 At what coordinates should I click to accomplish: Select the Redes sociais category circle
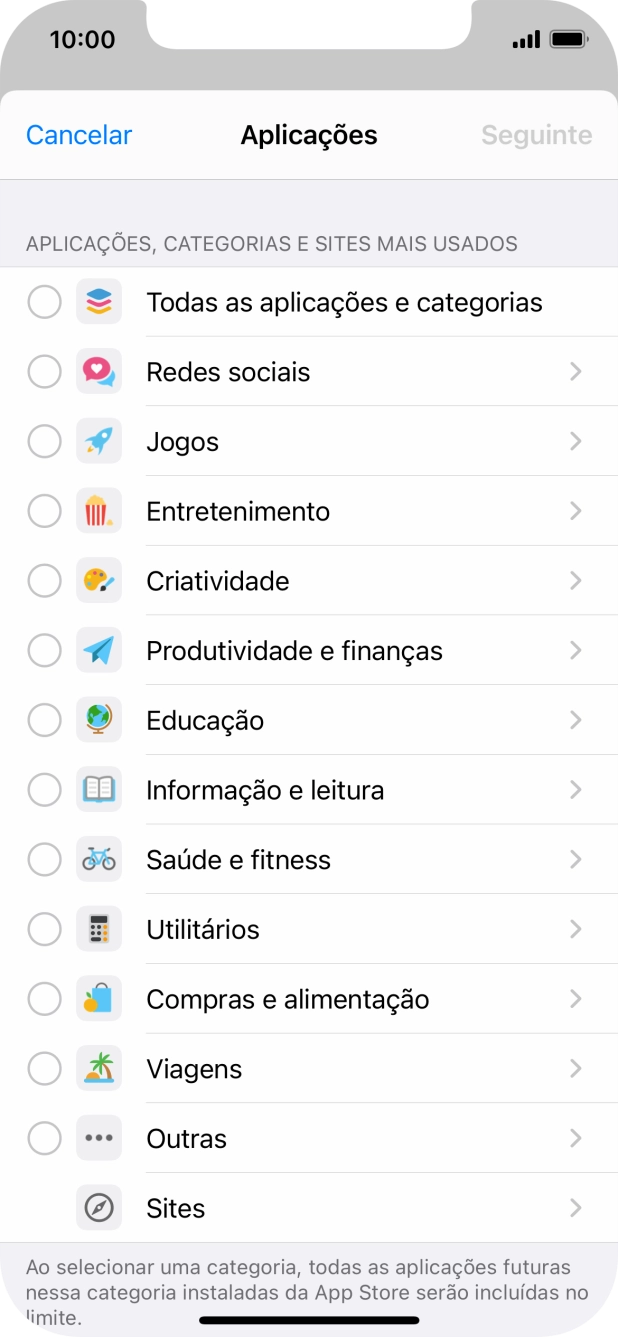click(44, 371)
